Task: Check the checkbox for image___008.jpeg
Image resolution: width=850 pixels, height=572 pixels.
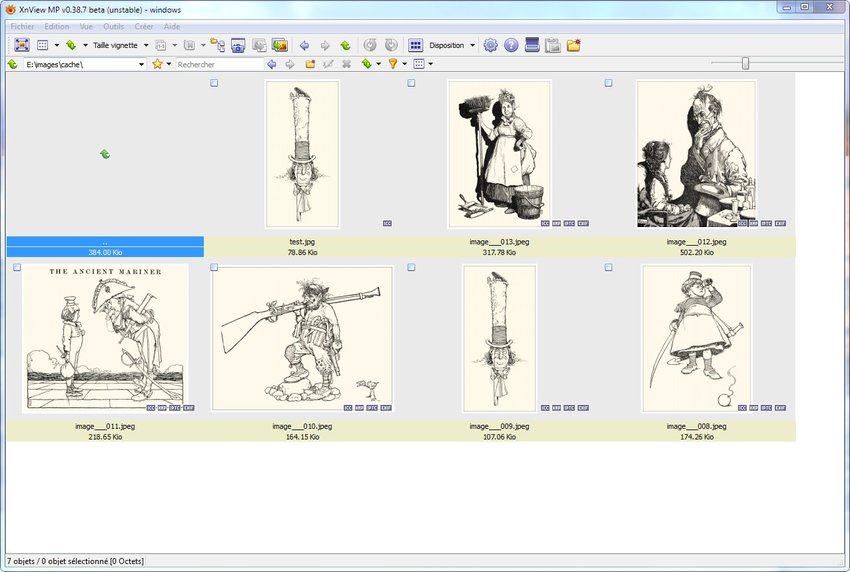Action: click(608, 267)
